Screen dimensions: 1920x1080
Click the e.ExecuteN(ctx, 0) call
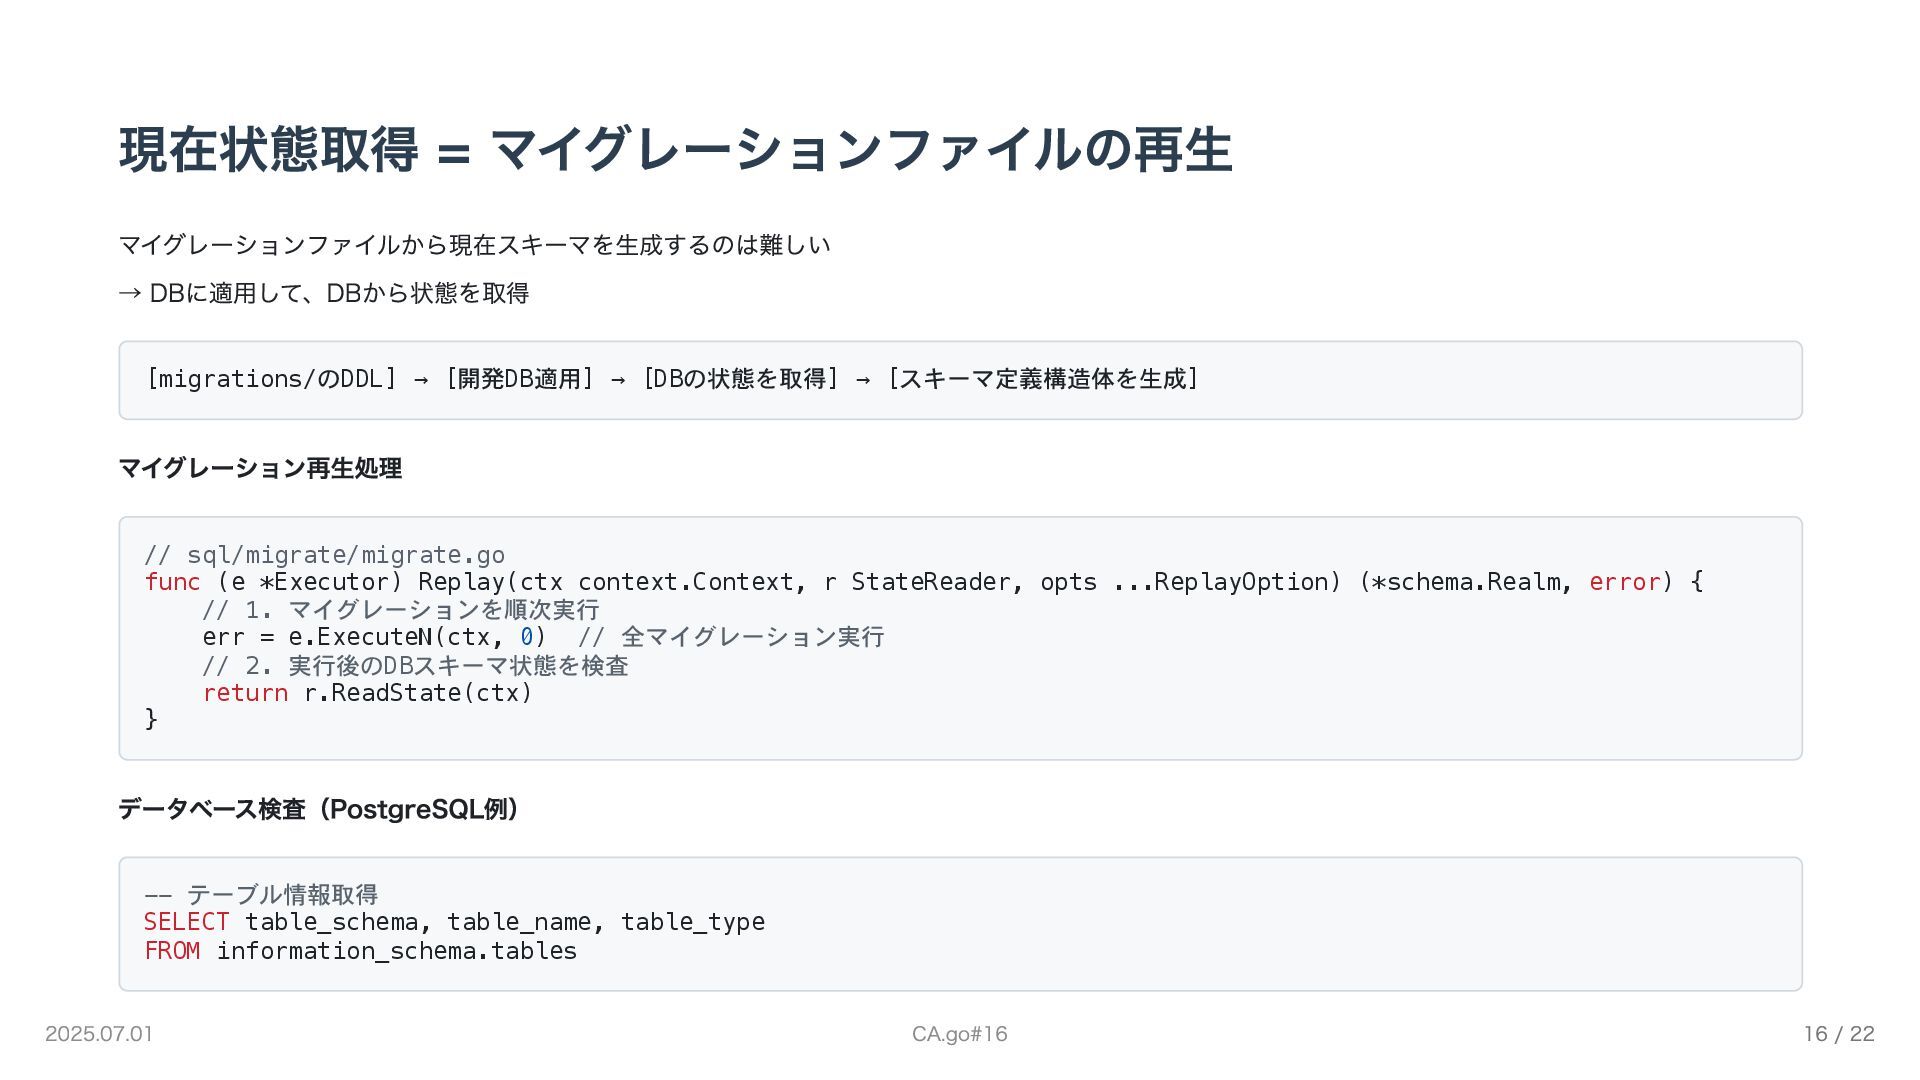(417, 637)
